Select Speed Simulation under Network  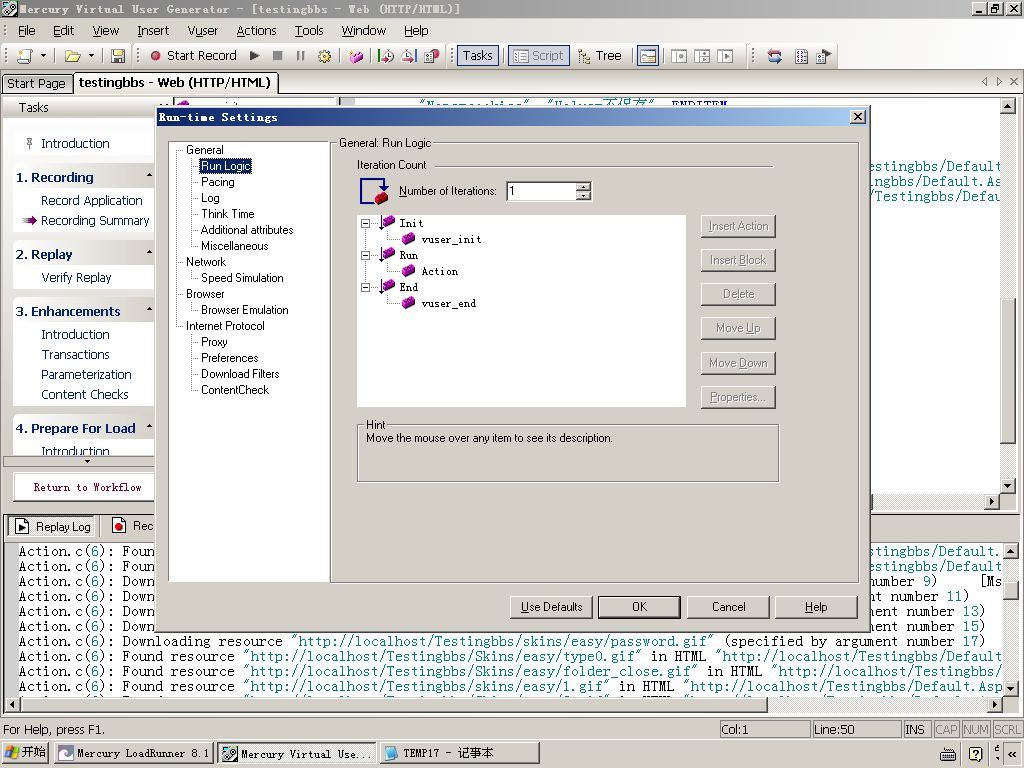(x=242, y=278)
